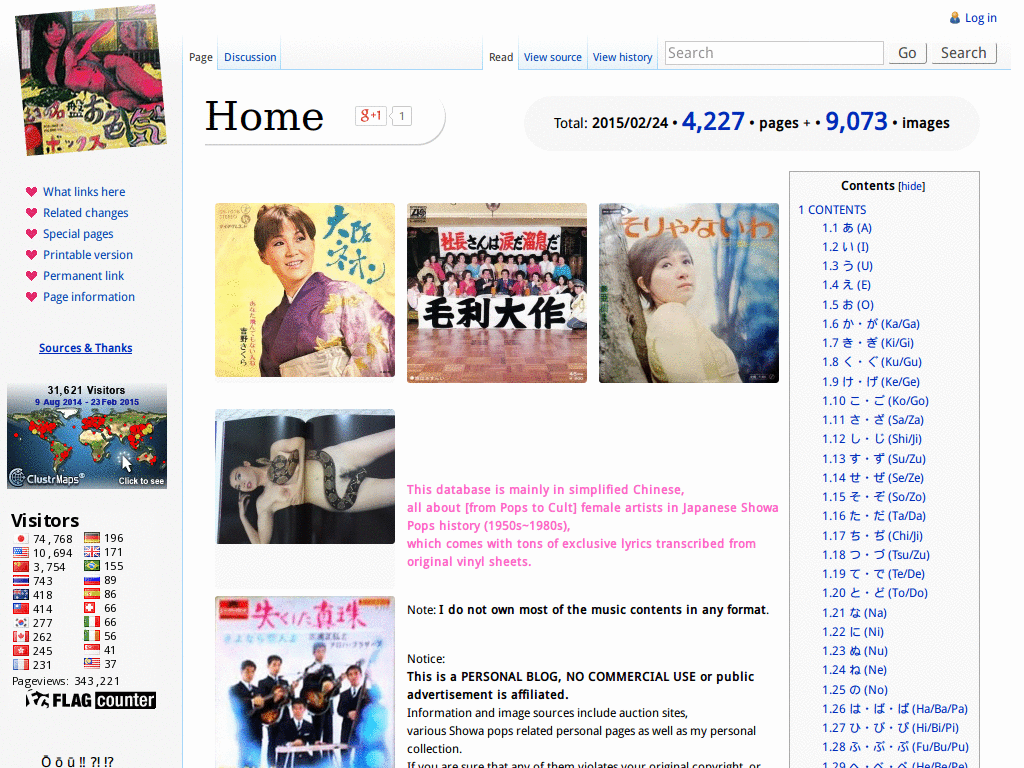Open the View history tab
The width and height of the screenshot is (1024, 768).
622,57
